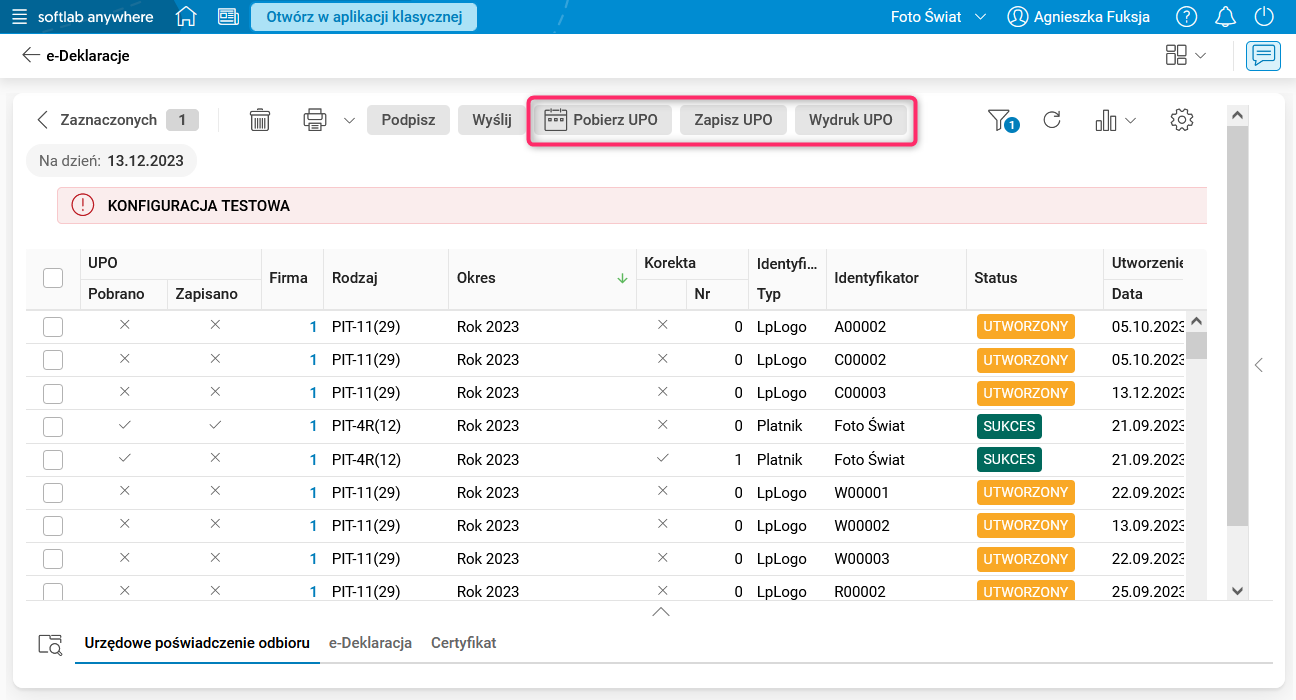The width and height of the screenshot is (1296, 700).
Task: Click the table's inner vertical scrollbar thumb
Action: (1196, 345)
